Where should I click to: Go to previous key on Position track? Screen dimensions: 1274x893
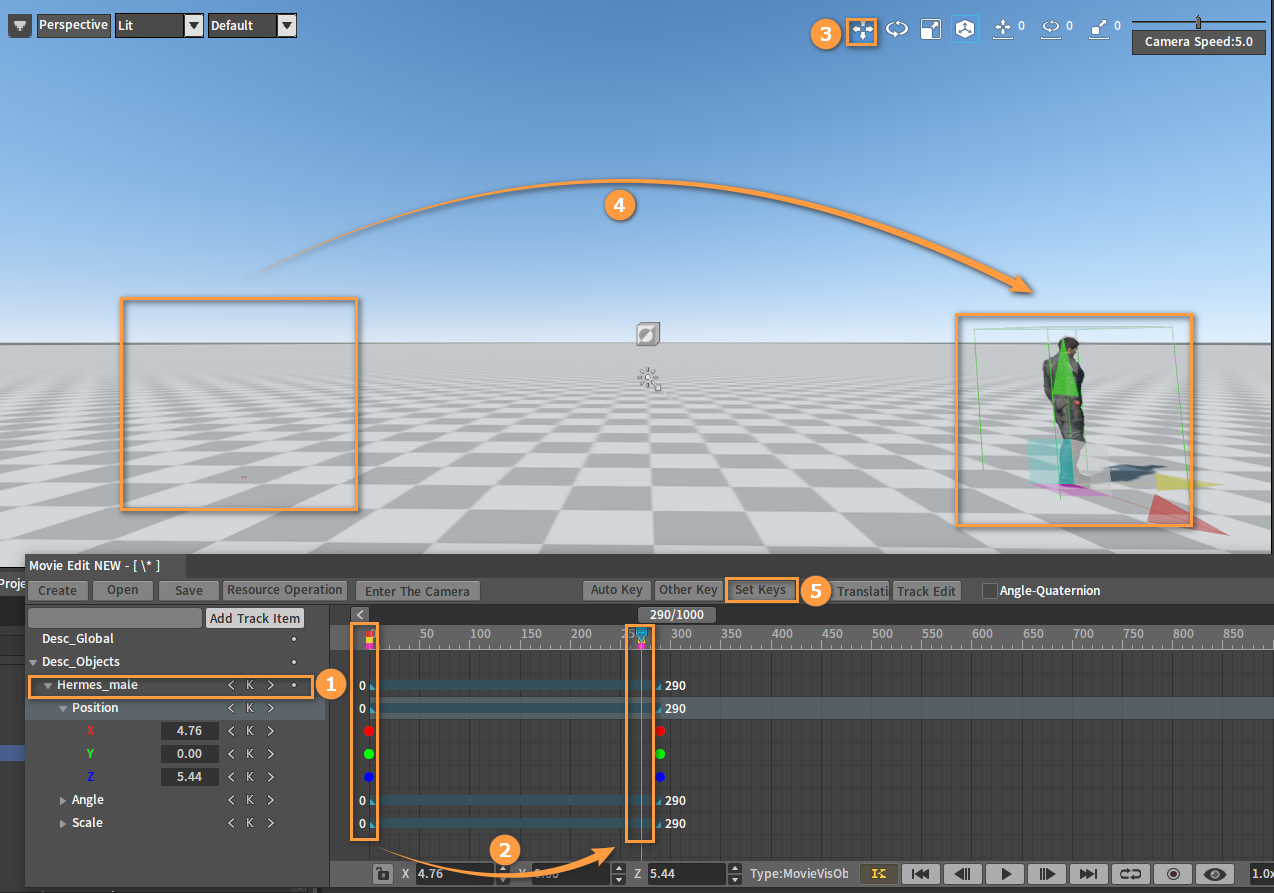[232, 709]
